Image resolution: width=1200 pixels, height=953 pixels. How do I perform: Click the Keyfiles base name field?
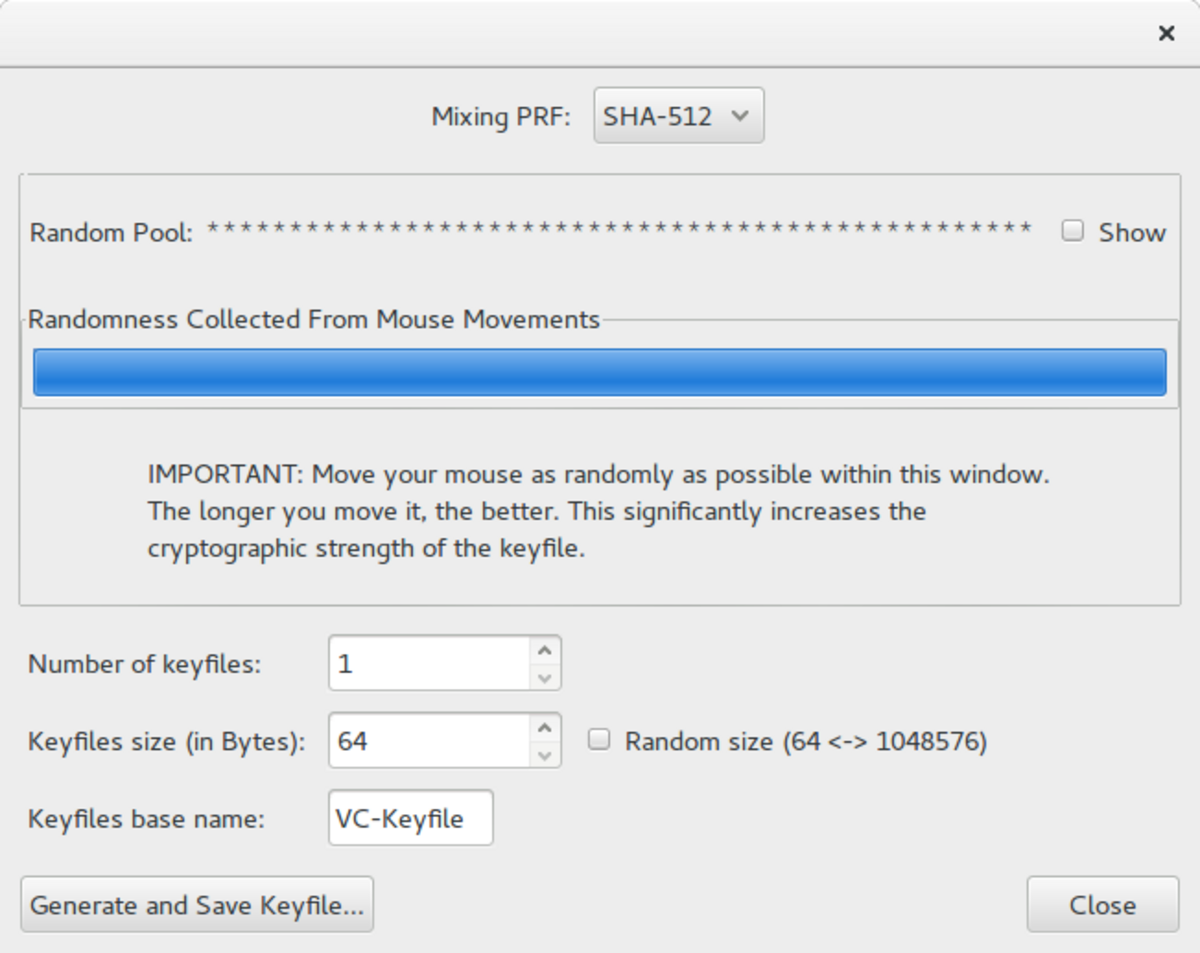(410, 818)
